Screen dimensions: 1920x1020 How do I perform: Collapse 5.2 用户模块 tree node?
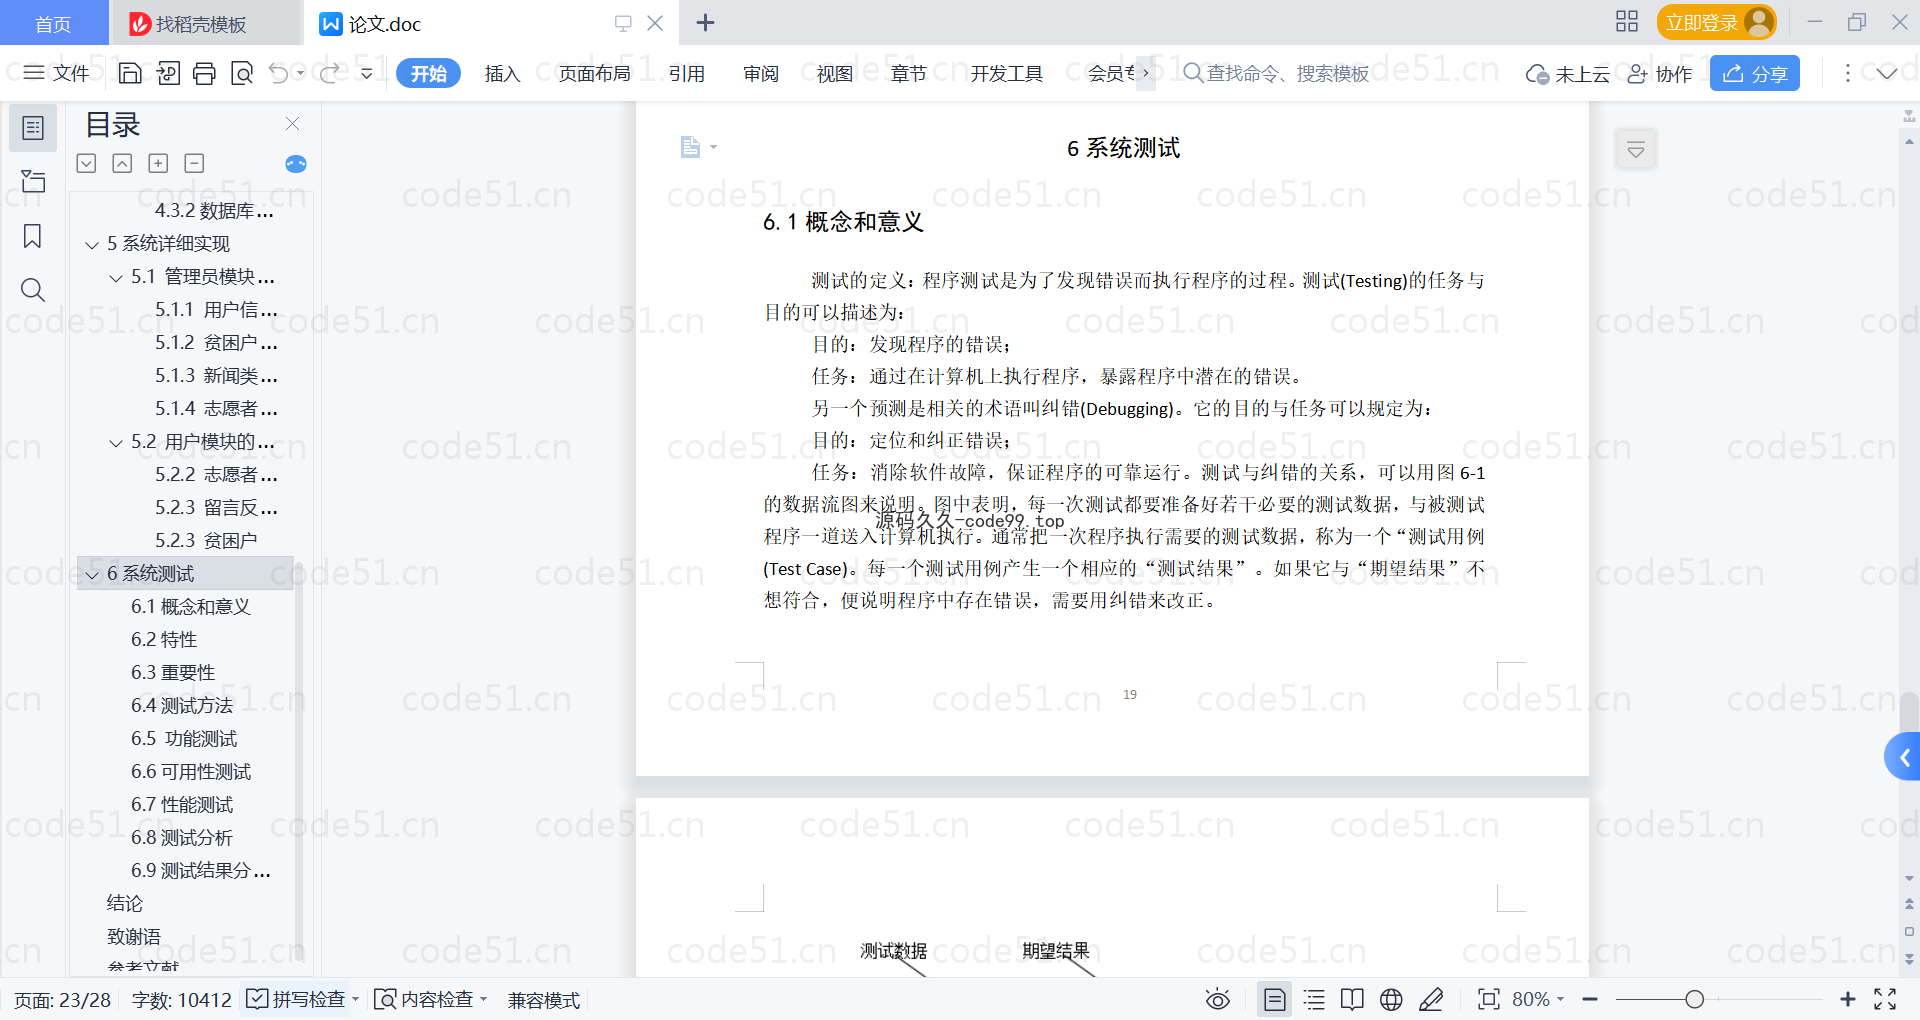click(116, 443)
